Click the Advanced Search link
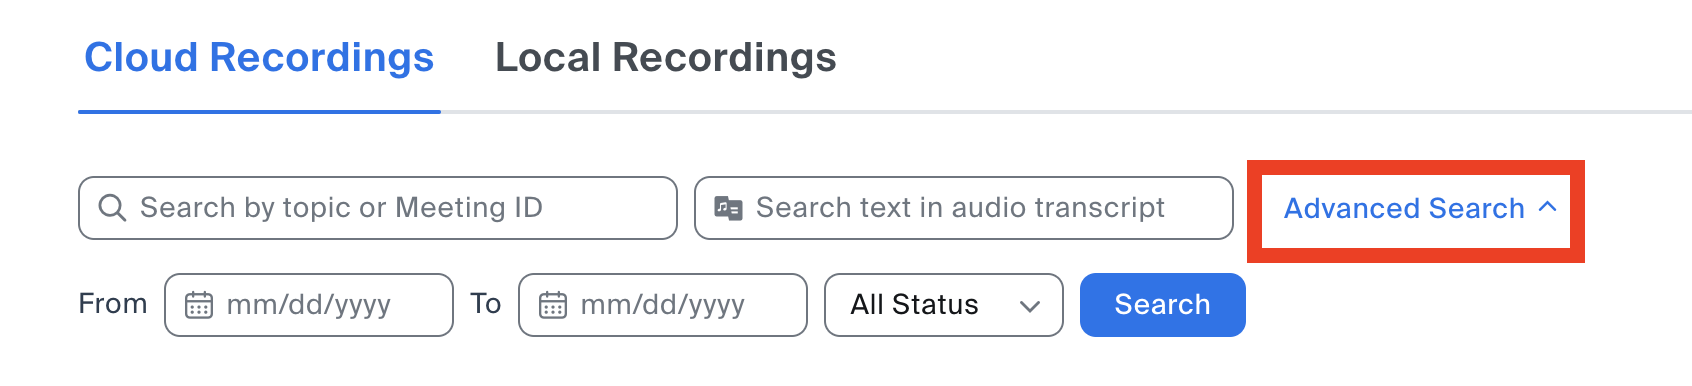The width and height of the screenshot is (1692, 386). pos(1404,208)
